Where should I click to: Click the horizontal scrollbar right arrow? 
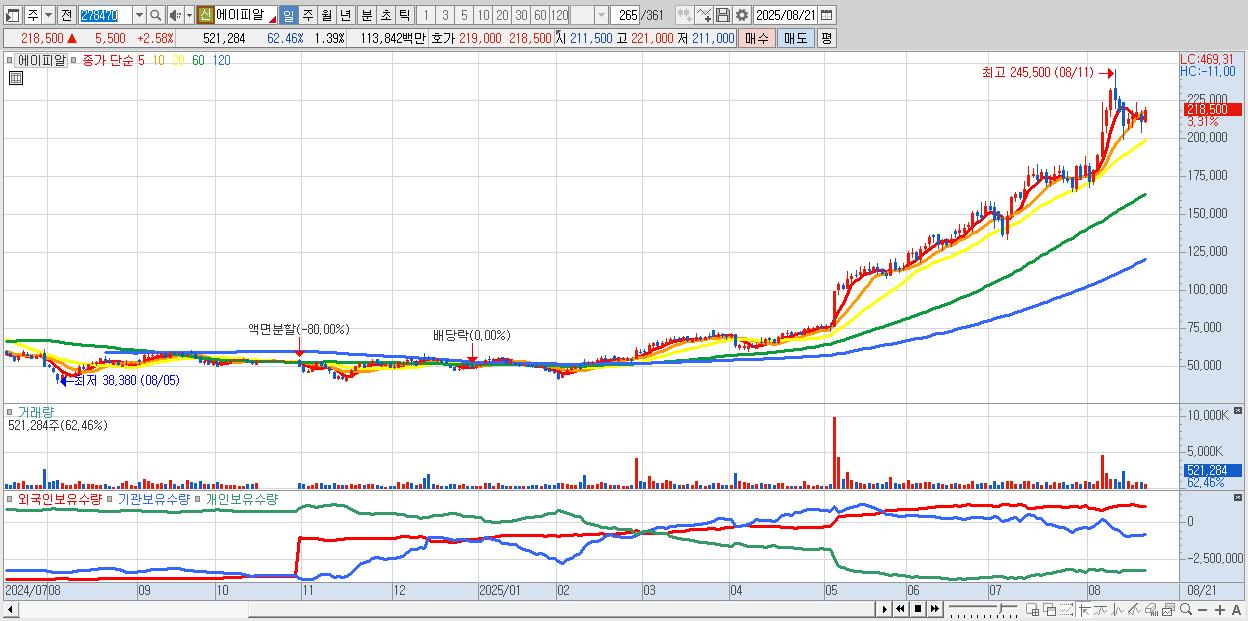884,609
